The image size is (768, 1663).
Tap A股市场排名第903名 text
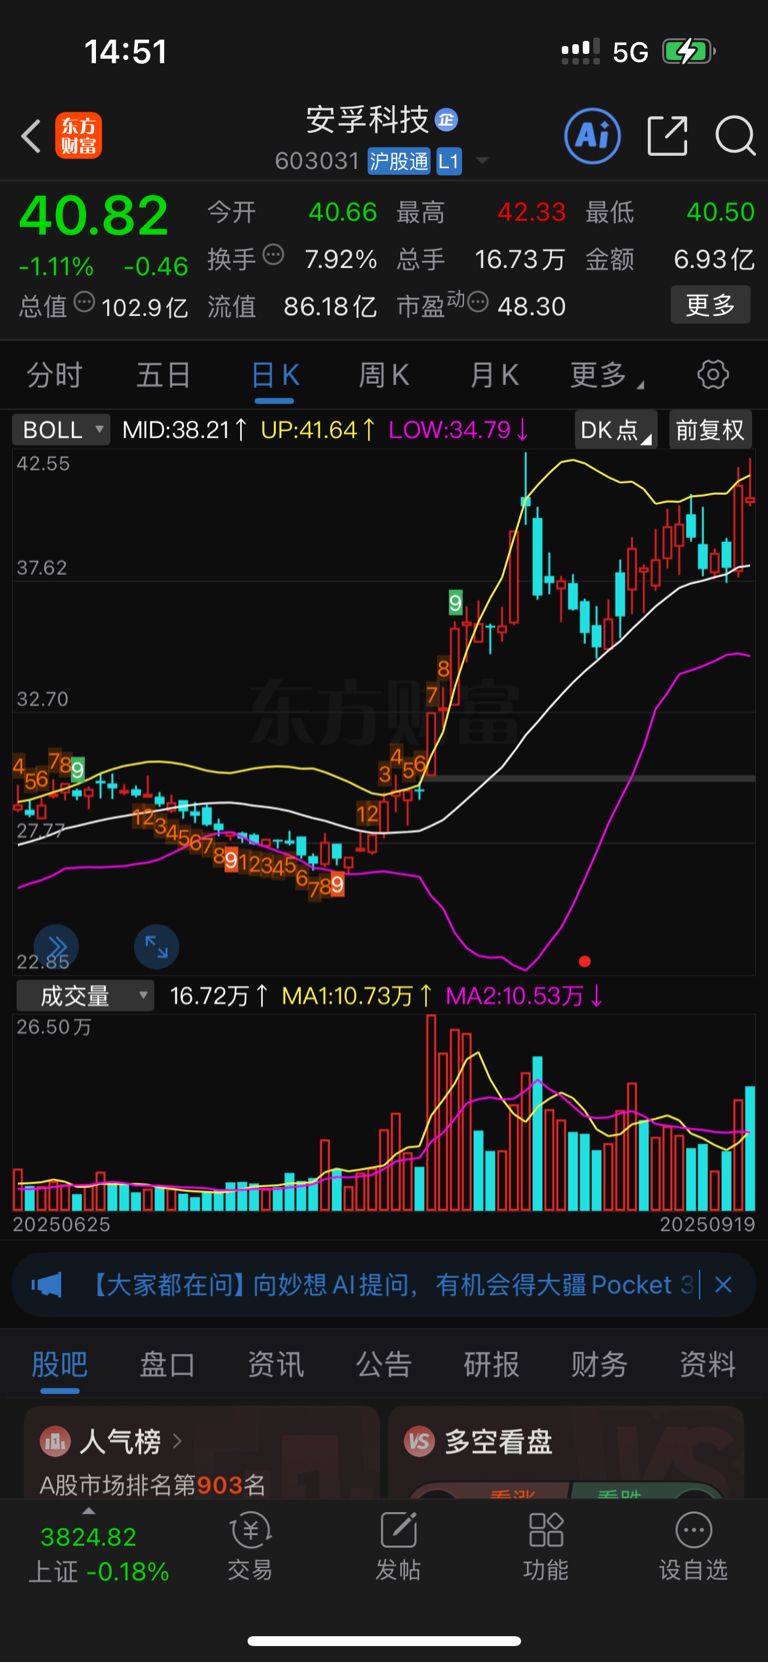click(153, 1485)
